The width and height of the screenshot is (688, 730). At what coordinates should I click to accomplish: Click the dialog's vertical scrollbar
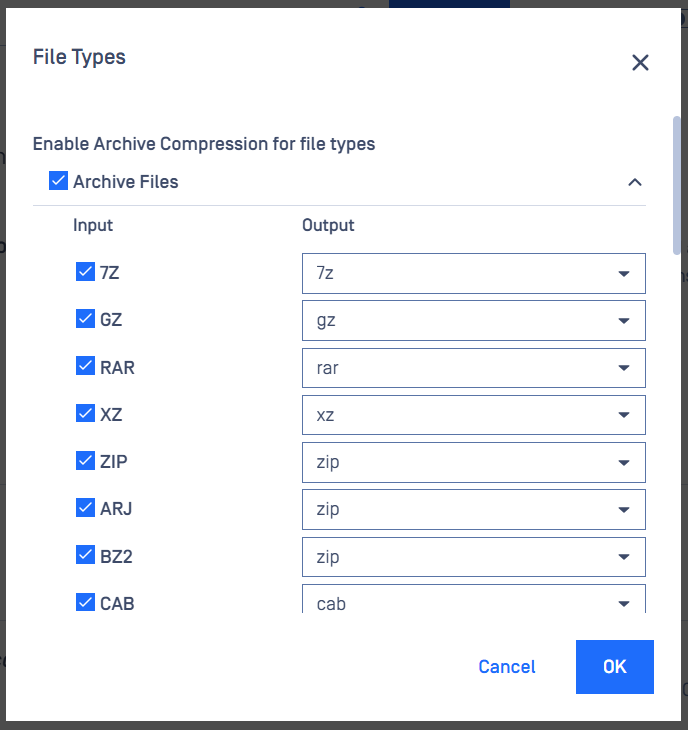676,185
